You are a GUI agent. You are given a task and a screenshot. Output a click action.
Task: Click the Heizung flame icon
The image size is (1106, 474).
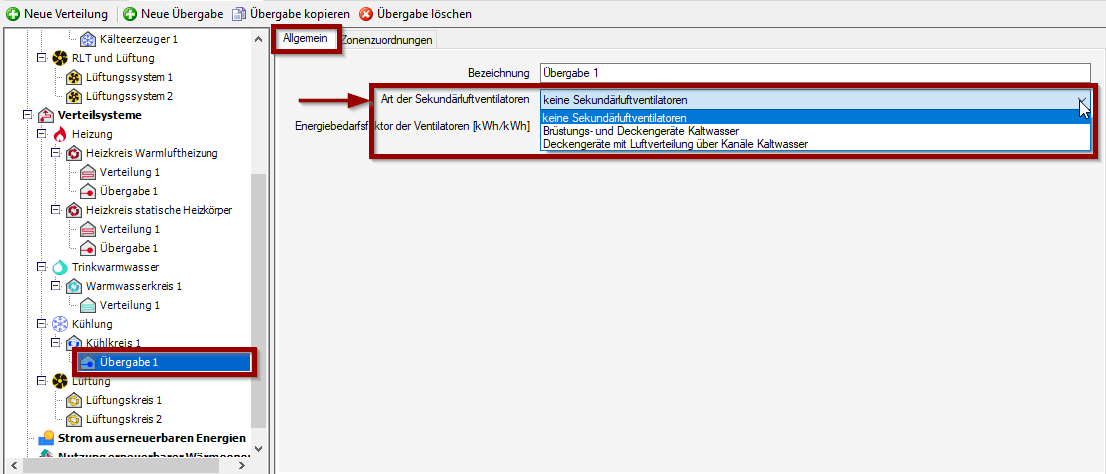point(59,134)
